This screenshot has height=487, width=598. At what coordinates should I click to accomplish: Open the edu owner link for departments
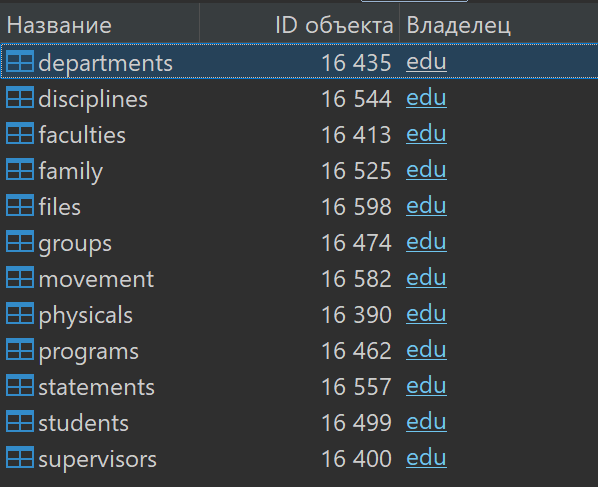426,62
